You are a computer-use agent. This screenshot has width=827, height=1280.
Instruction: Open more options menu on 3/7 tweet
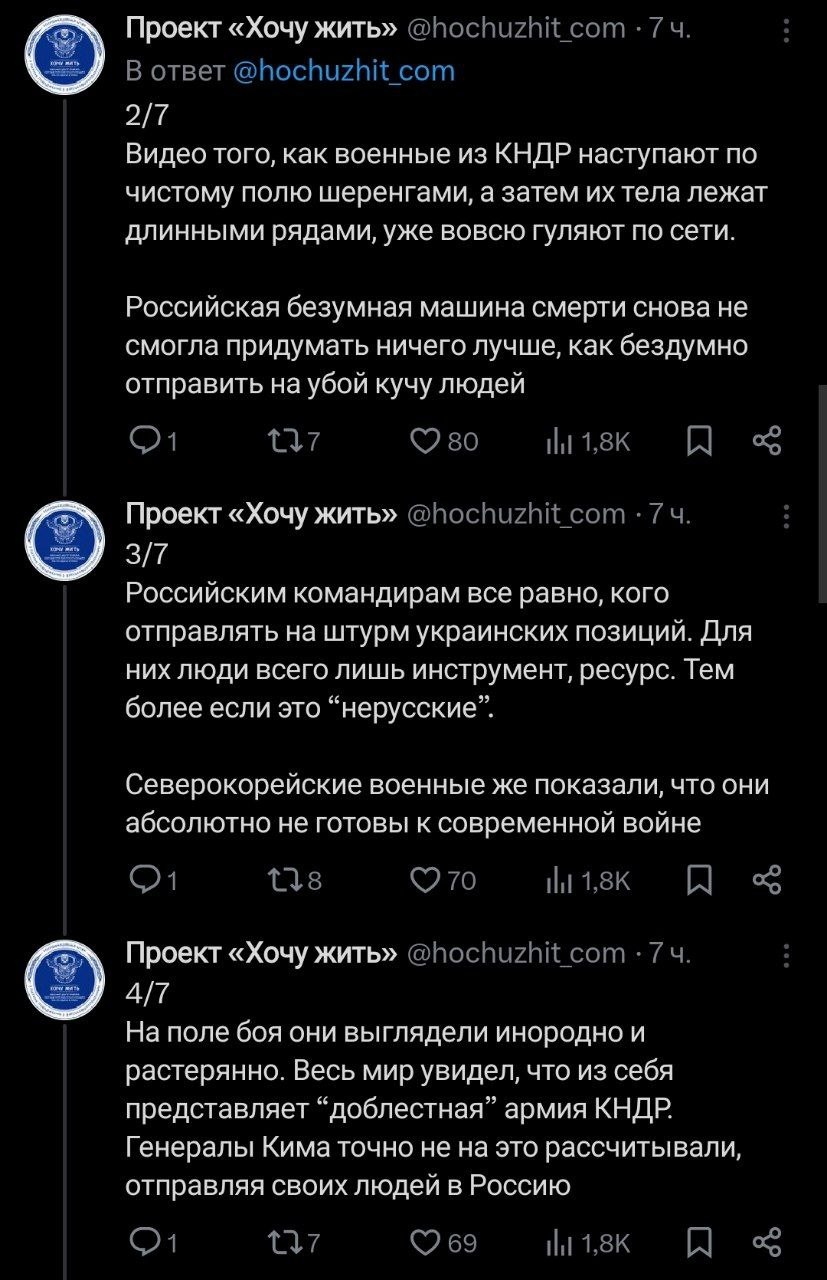(x=788, y=516)
